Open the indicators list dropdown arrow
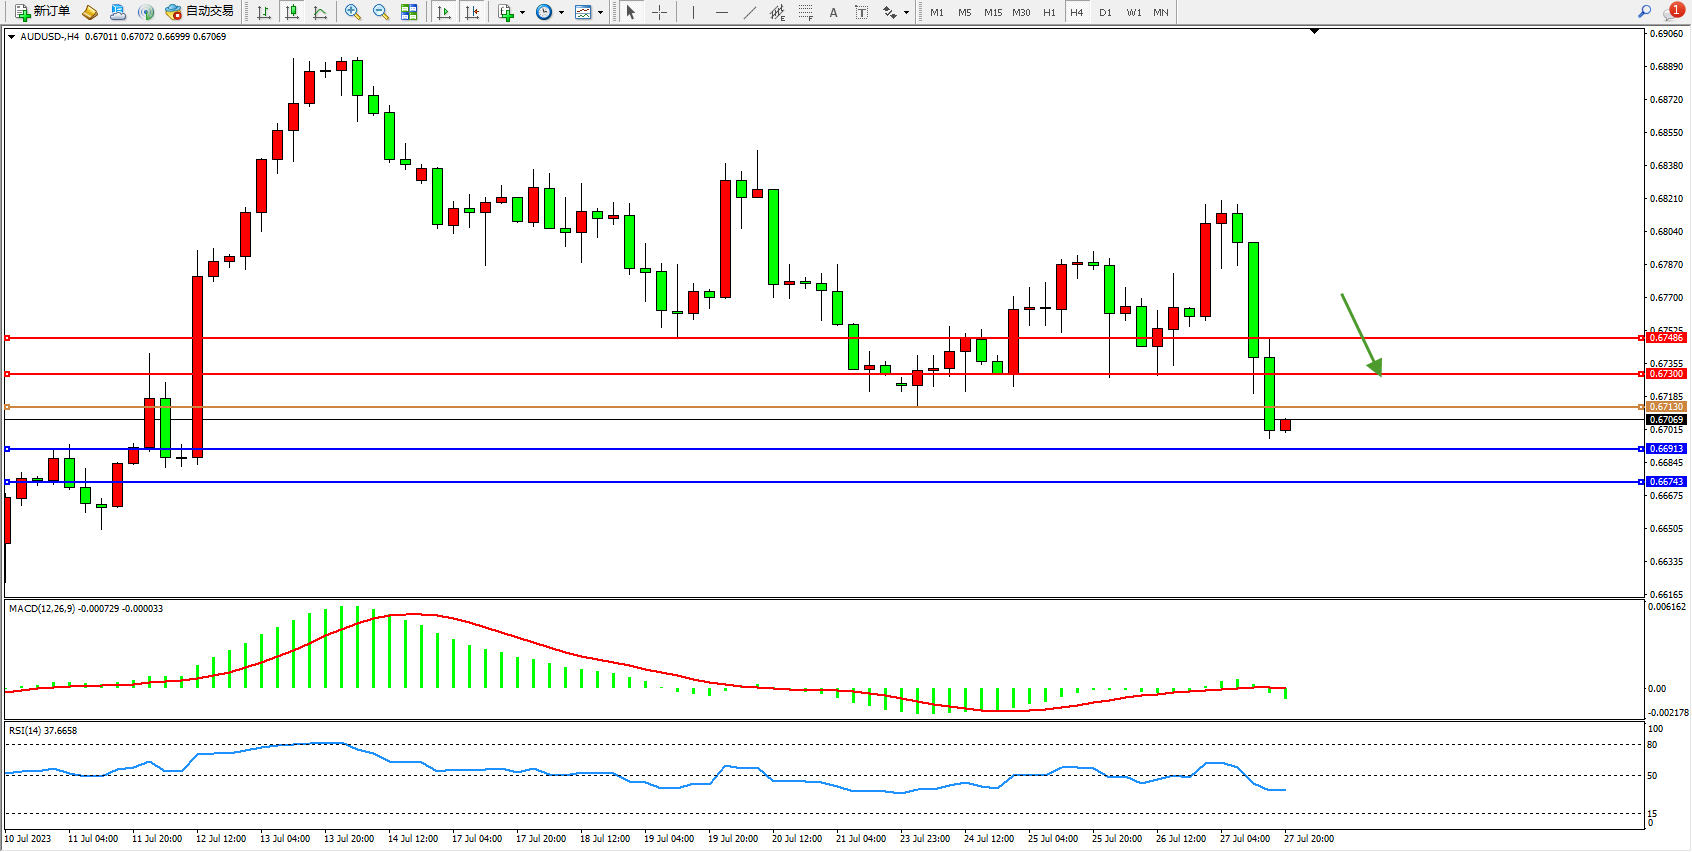Viewport: 1692px width, 852px height. click(522, 13)
